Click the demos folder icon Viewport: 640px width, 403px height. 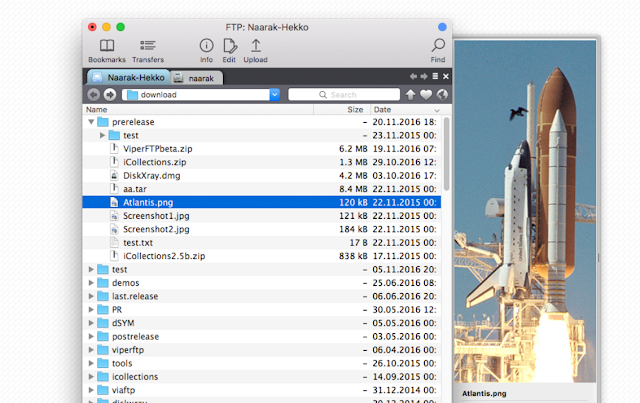(x=103, y=283)
